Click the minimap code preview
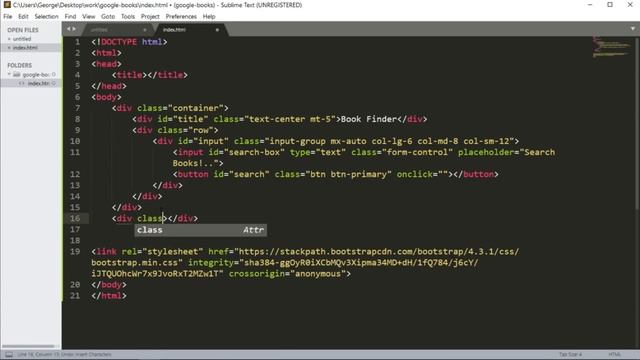Viewport: 640px width, 360px height. click(611, 47)
